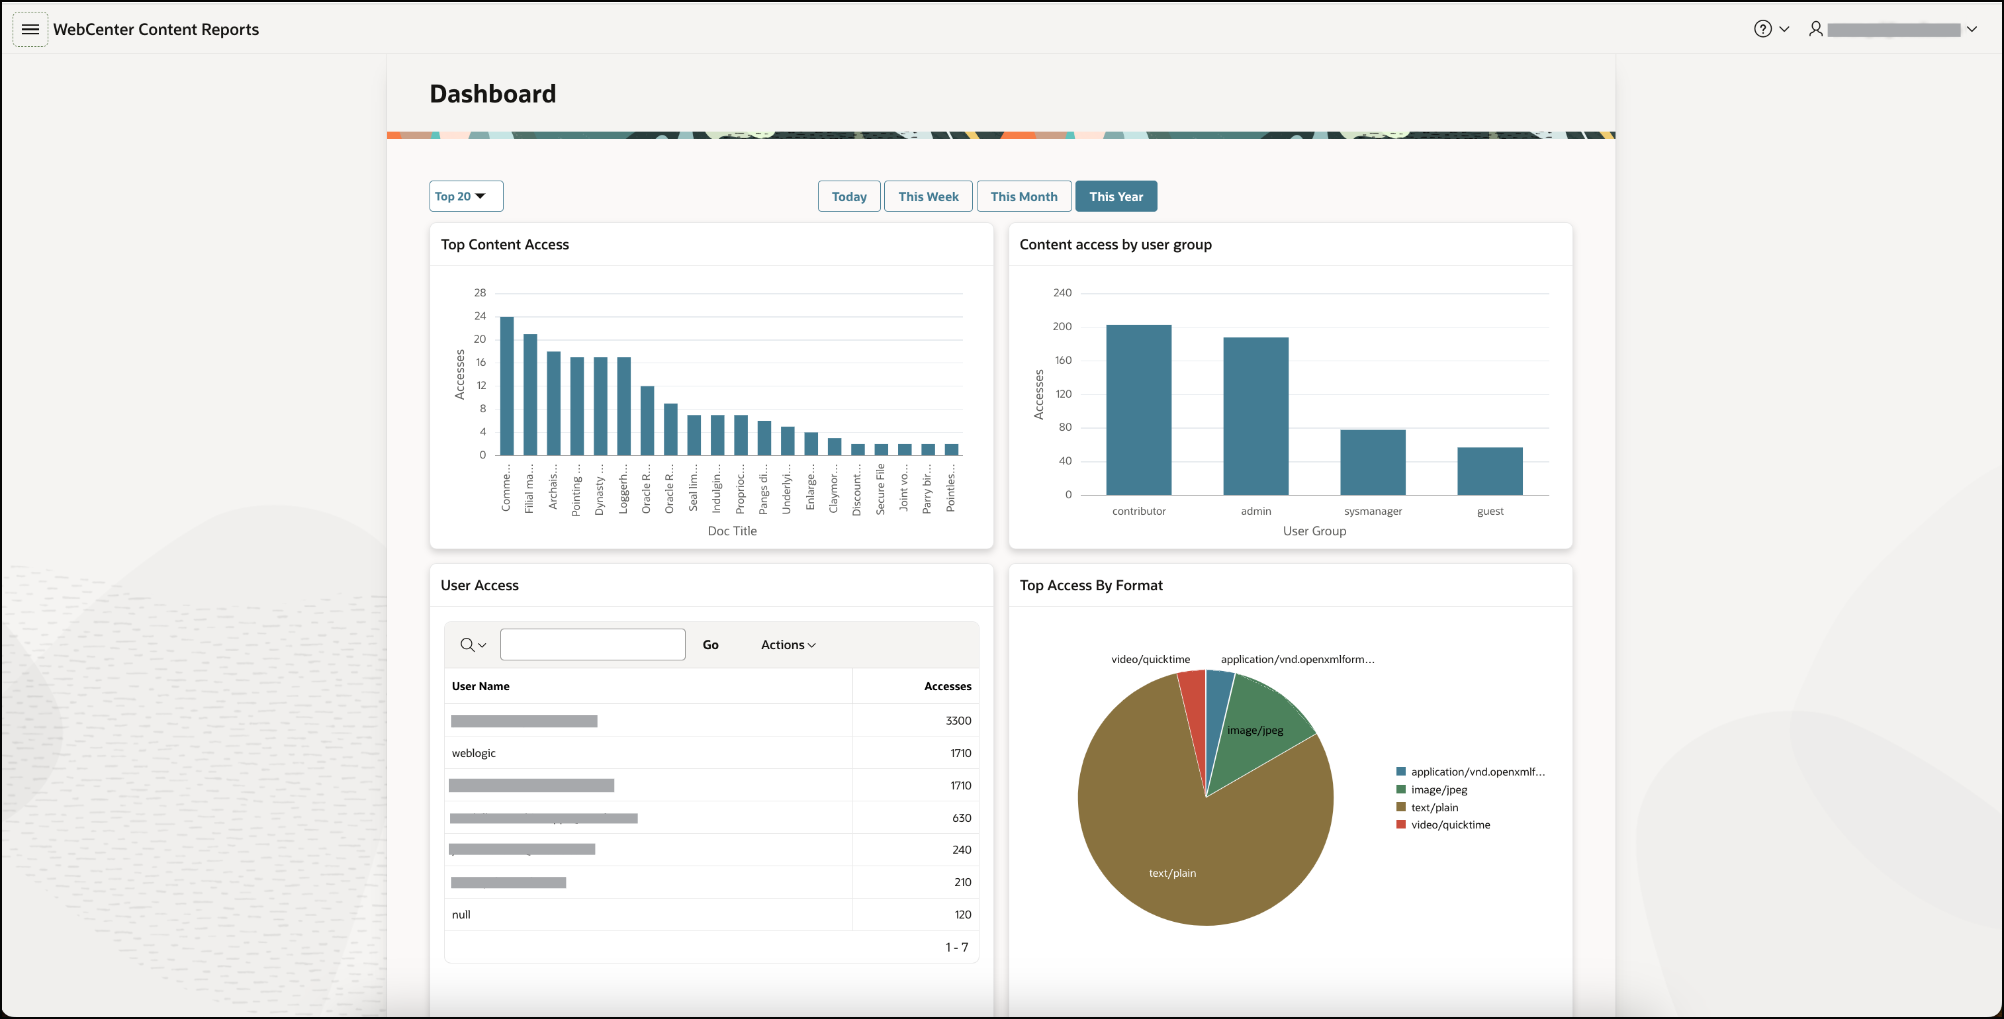Viewport: 2004px width, 1019px height.
Task: Click the application/vnd.openxmlf... legend swatch
Action: (x=1401, y=771)
